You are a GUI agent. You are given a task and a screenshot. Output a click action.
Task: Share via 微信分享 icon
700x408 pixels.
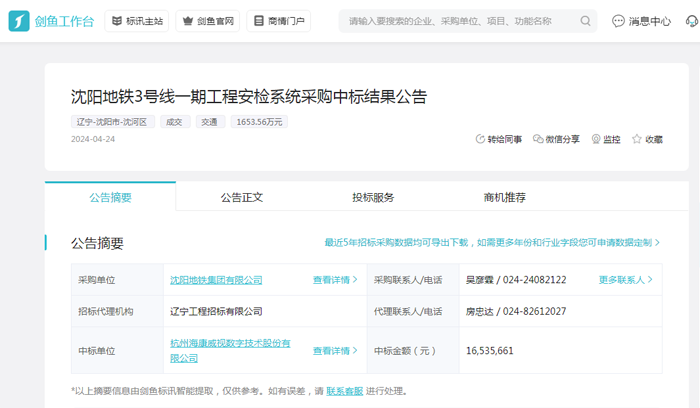pyautogui.click(x=556, y=140)
